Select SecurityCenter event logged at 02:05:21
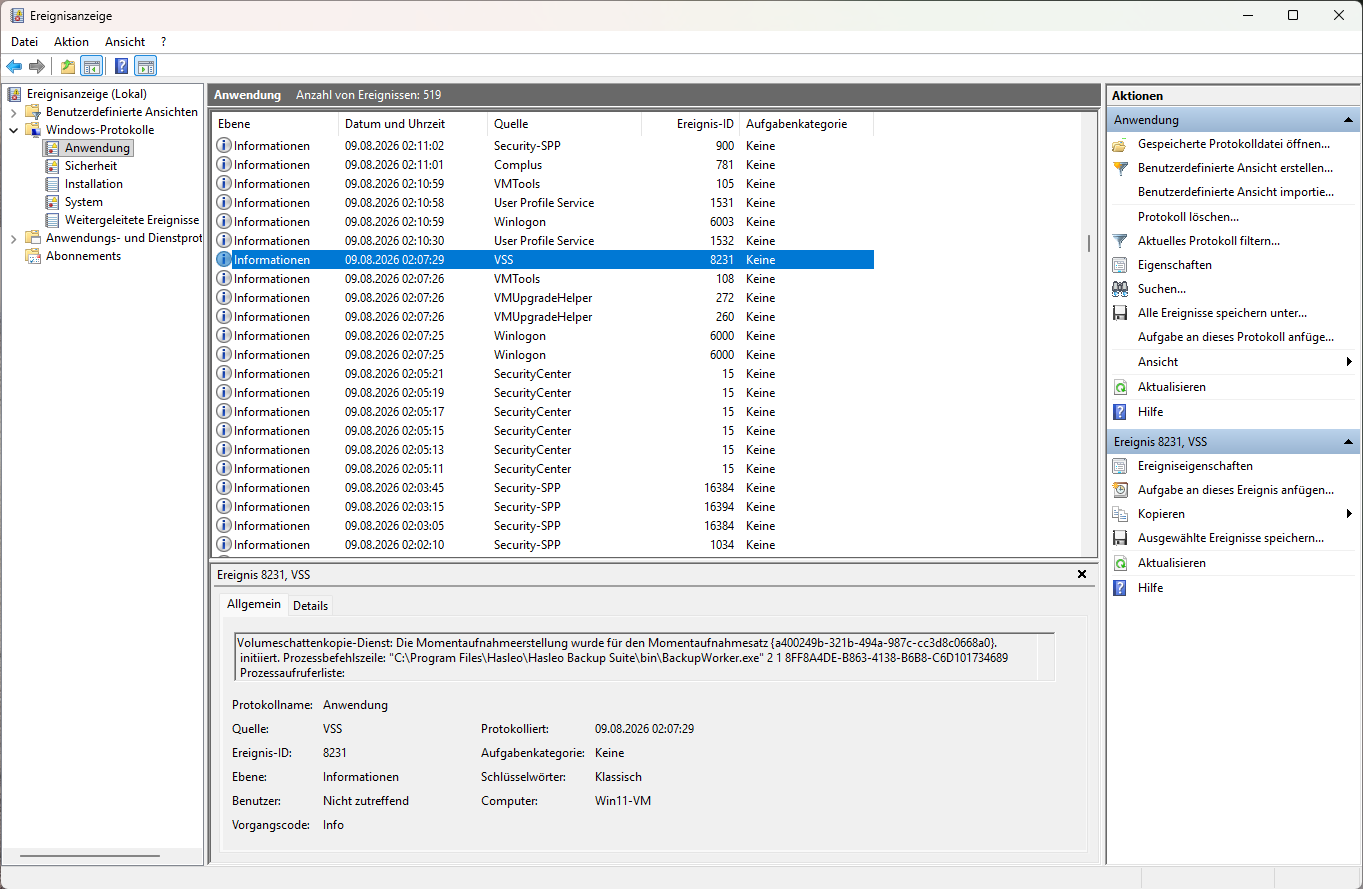The image size is (1363, 889). point(544,374)
